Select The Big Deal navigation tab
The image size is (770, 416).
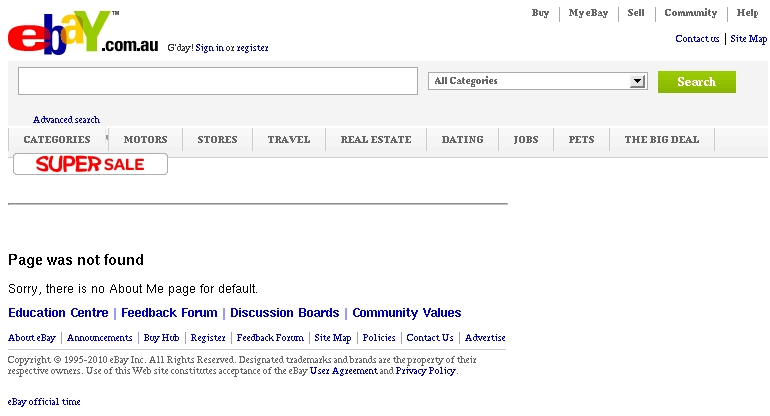(662, 139)
